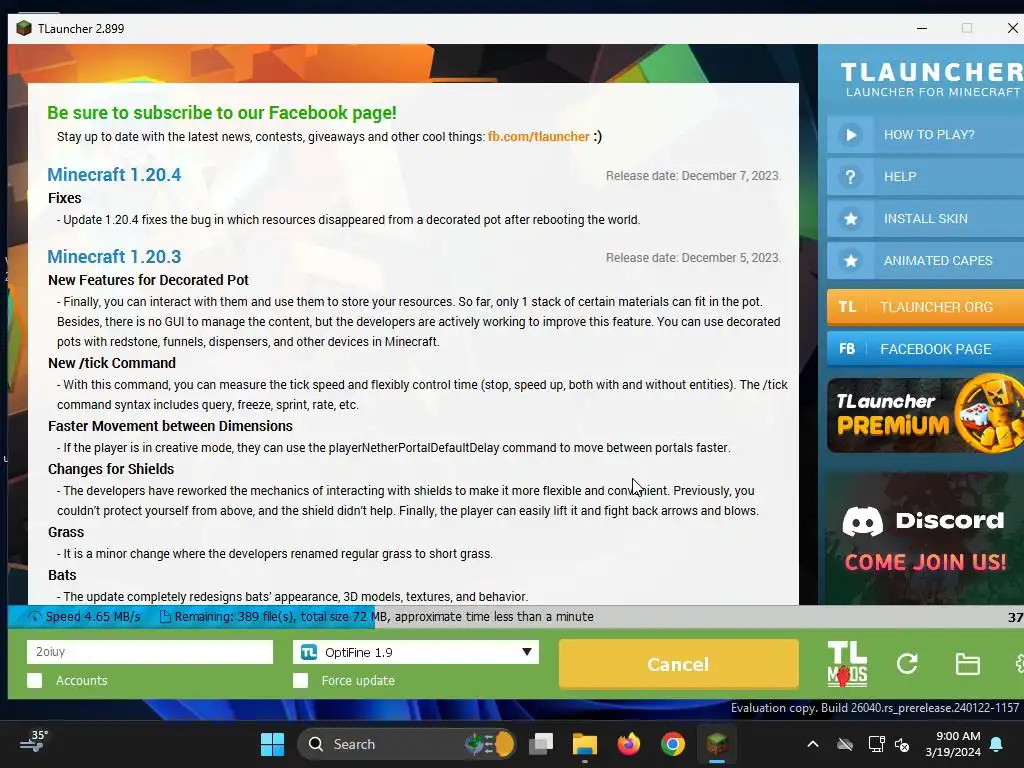
Task: Open the Minecraft 1.20.4 heading link
Action: click(x=114, y=175)
